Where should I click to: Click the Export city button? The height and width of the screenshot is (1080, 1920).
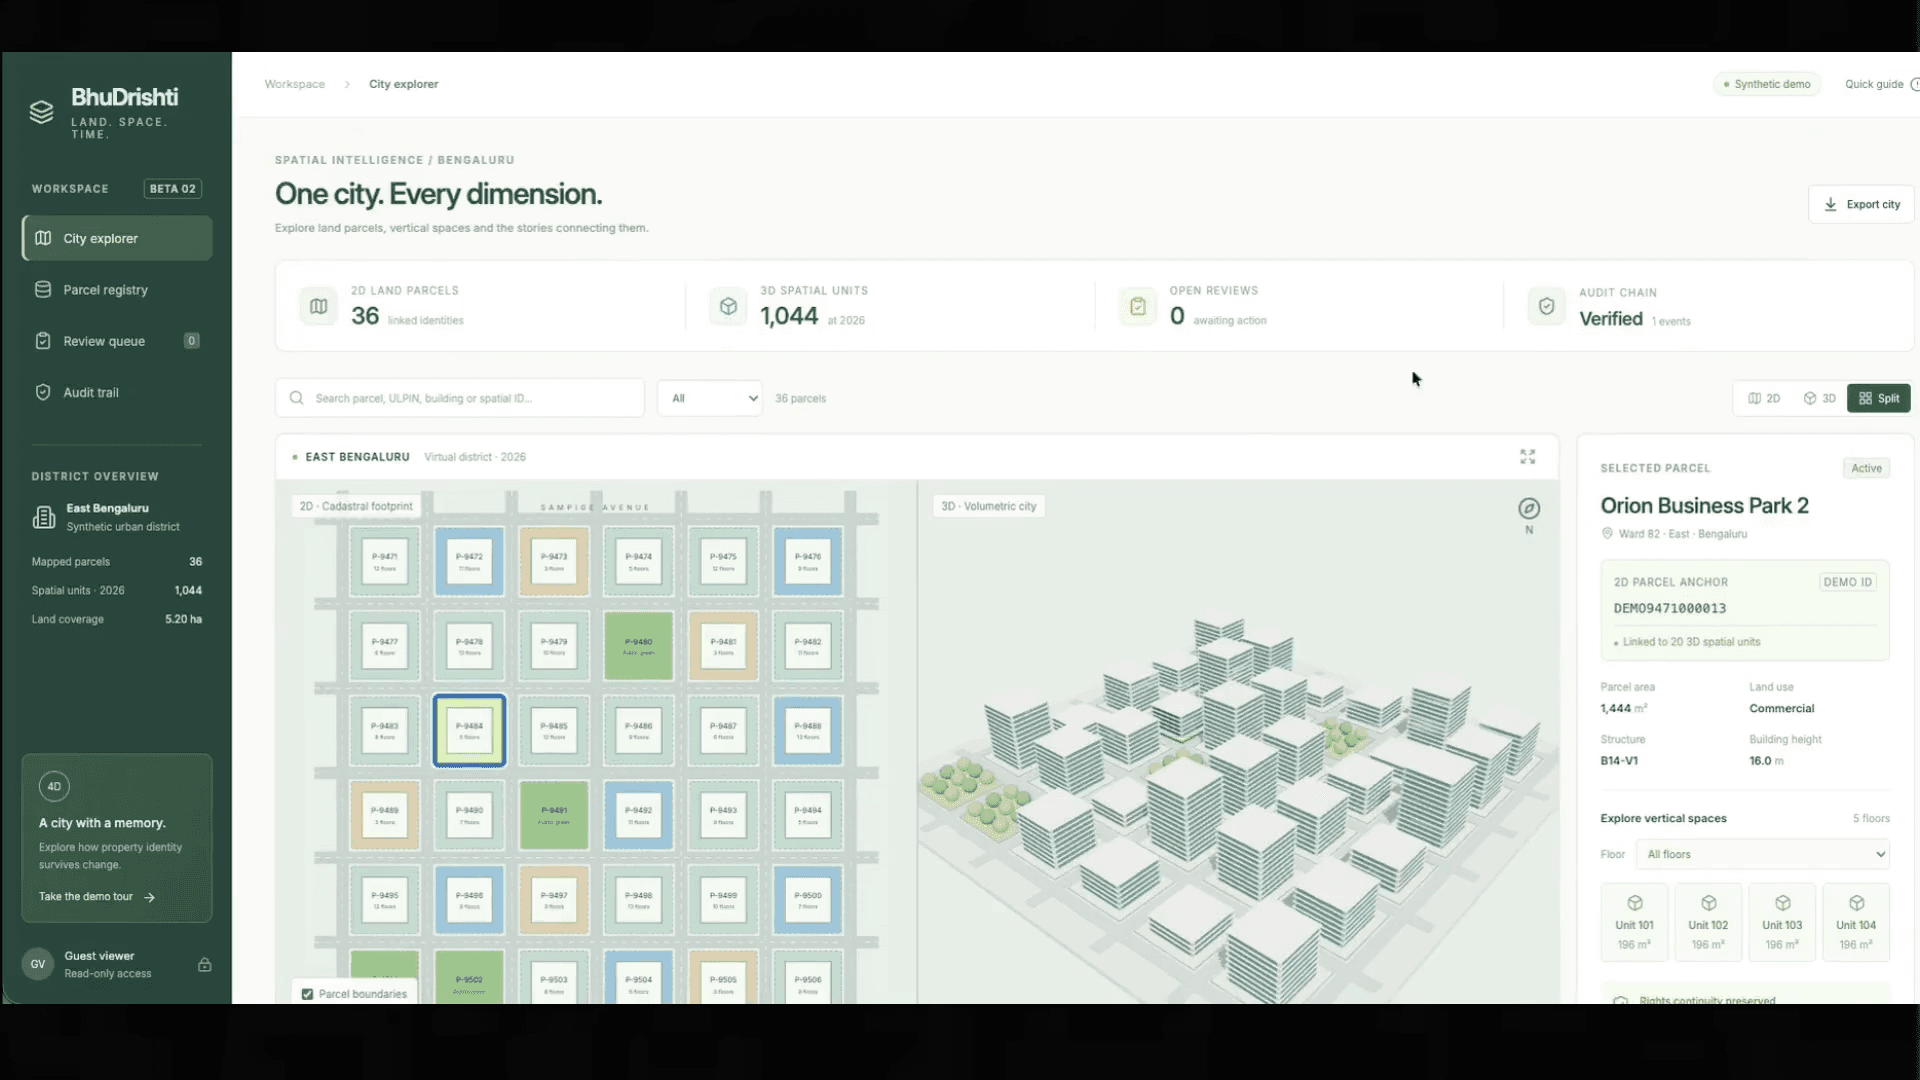(x=1861, y=204)
